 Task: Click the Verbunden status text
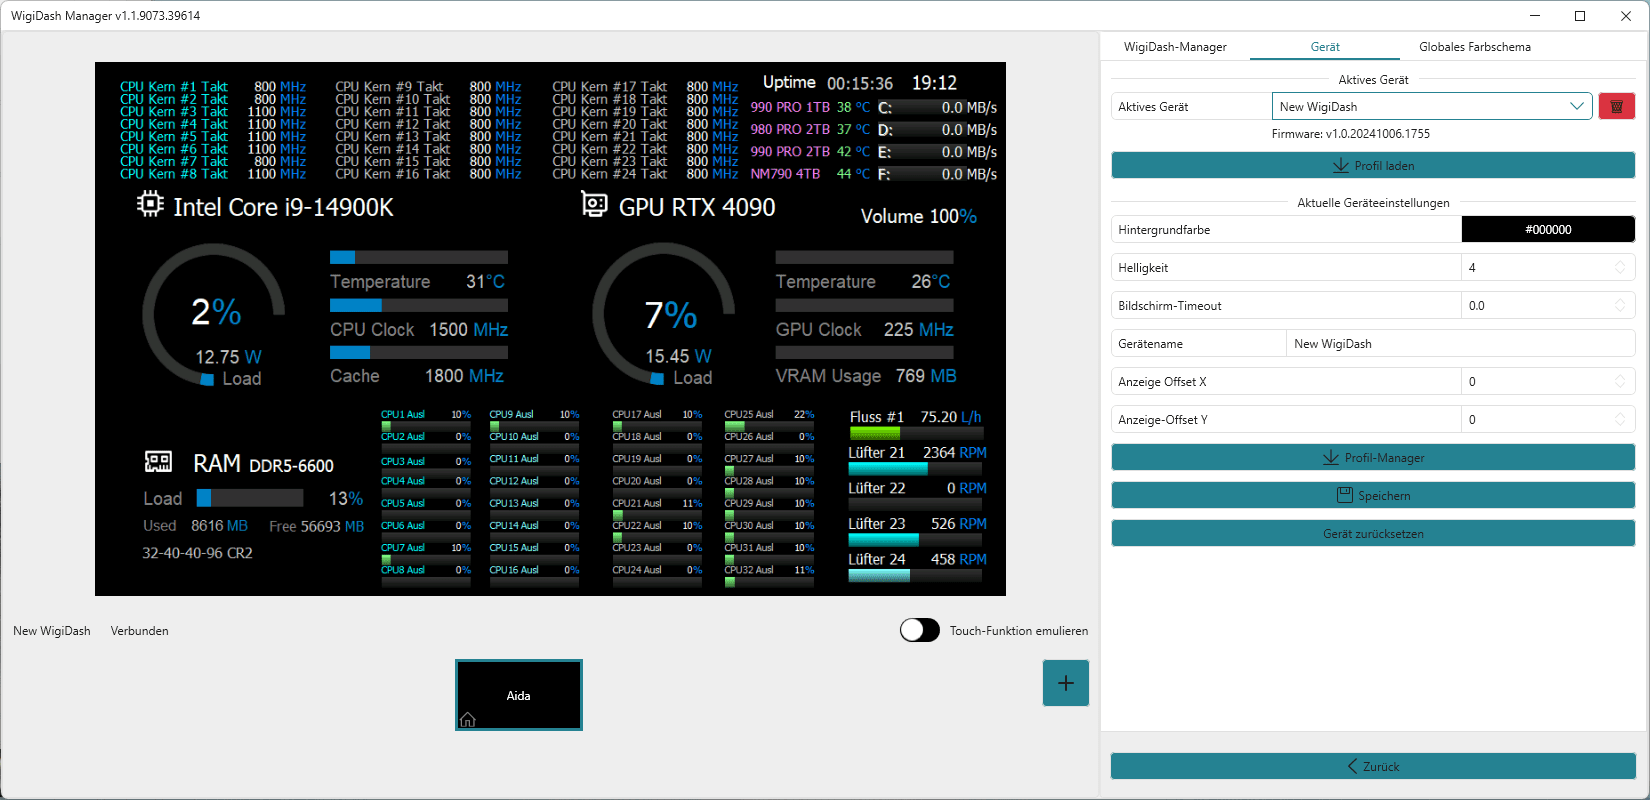(139, 631)
